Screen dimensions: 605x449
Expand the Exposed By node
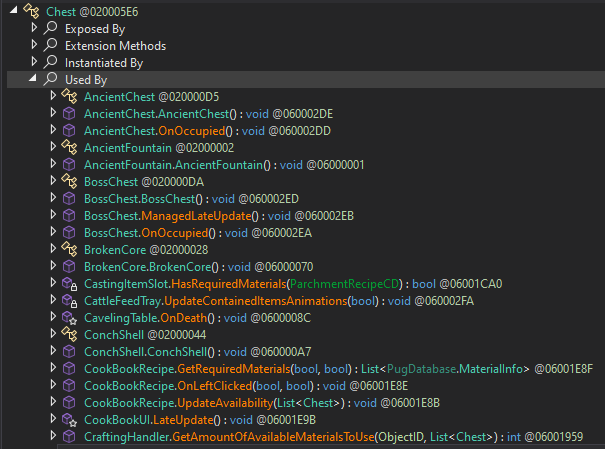pos(34,27)
